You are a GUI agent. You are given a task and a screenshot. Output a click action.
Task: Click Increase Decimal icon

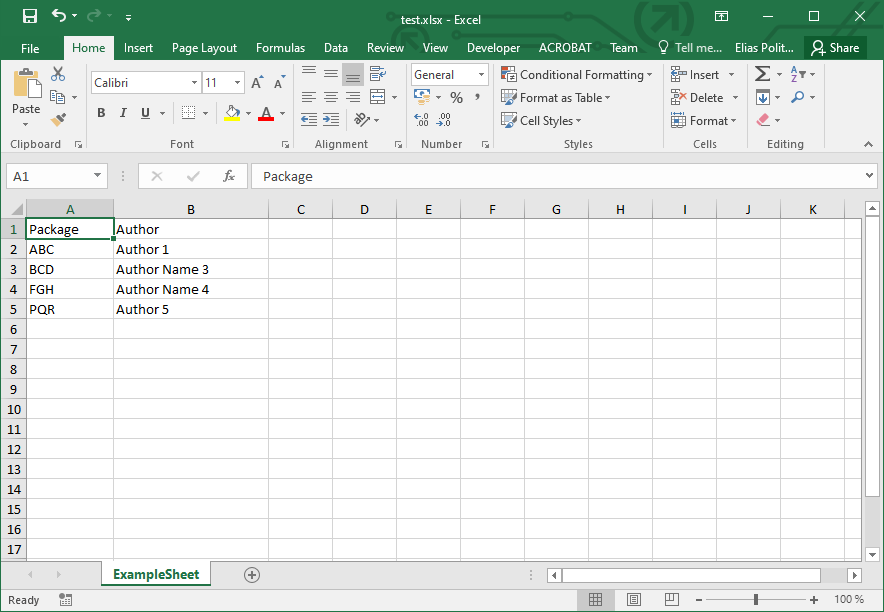(x=421, y=119)
